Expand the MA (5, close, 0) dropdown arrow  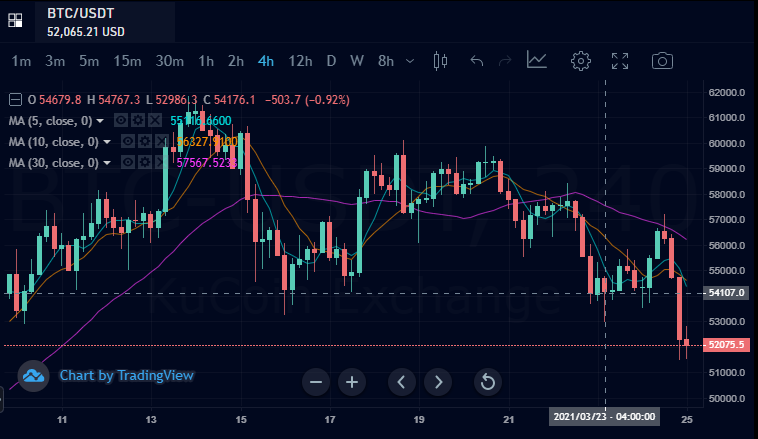100,121
